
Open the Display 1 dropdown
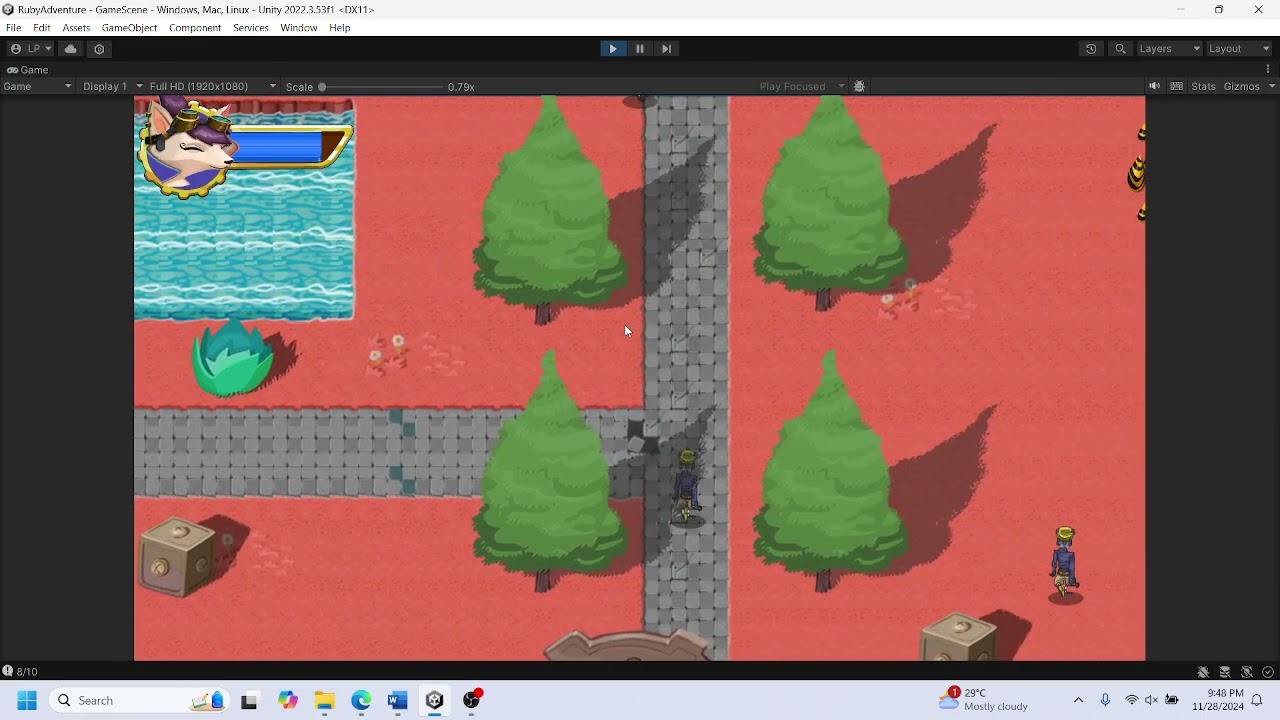coord(112,86)
